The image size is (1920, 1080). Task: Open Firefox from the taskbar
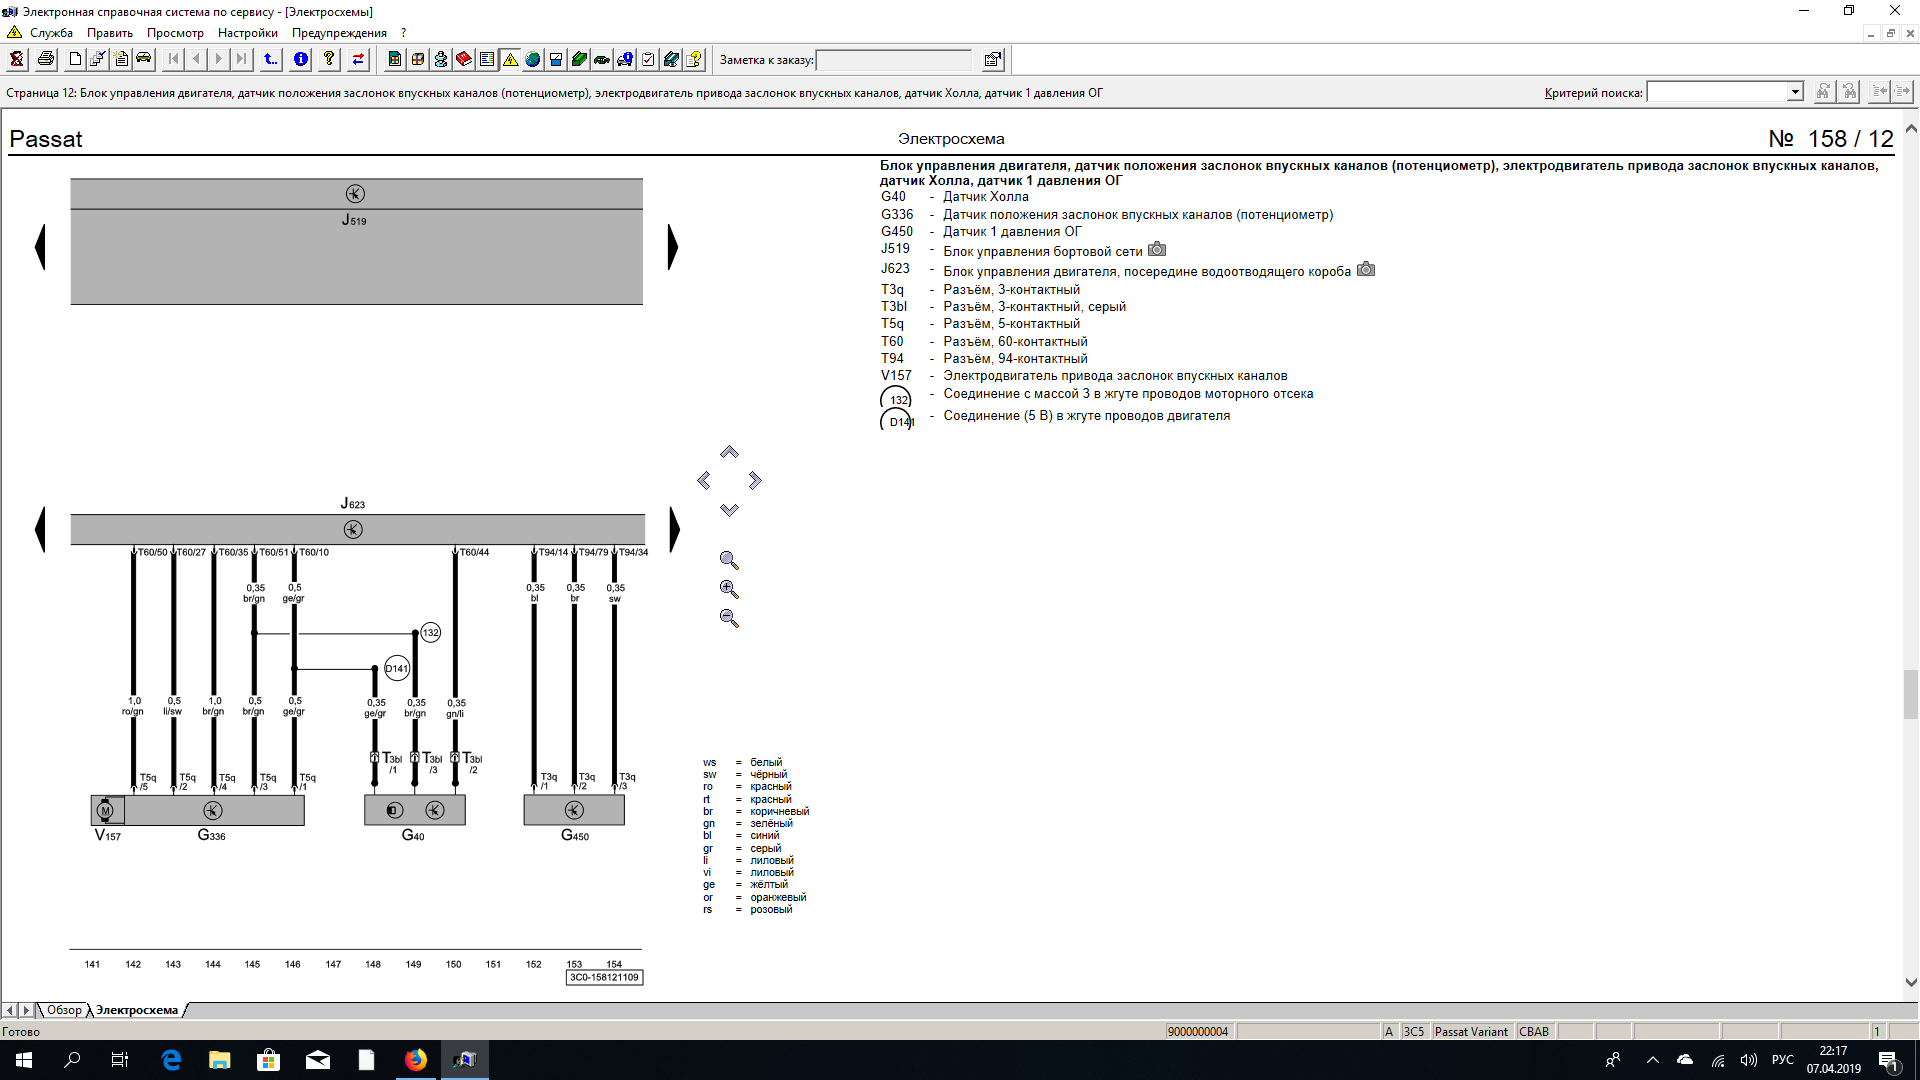pos(415,1060)
